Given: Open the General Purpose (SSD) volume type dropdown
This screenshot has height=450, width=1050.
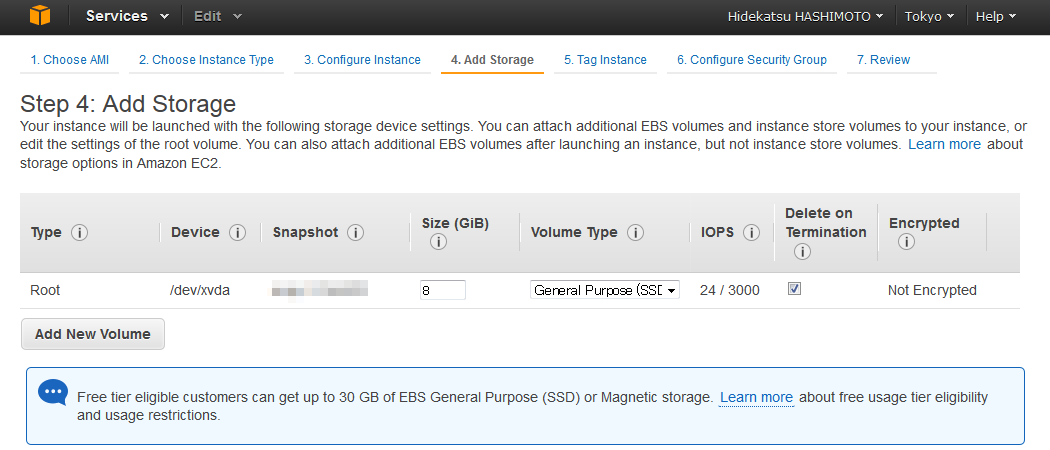Looking at the screenshot, I should coord(605,290).
